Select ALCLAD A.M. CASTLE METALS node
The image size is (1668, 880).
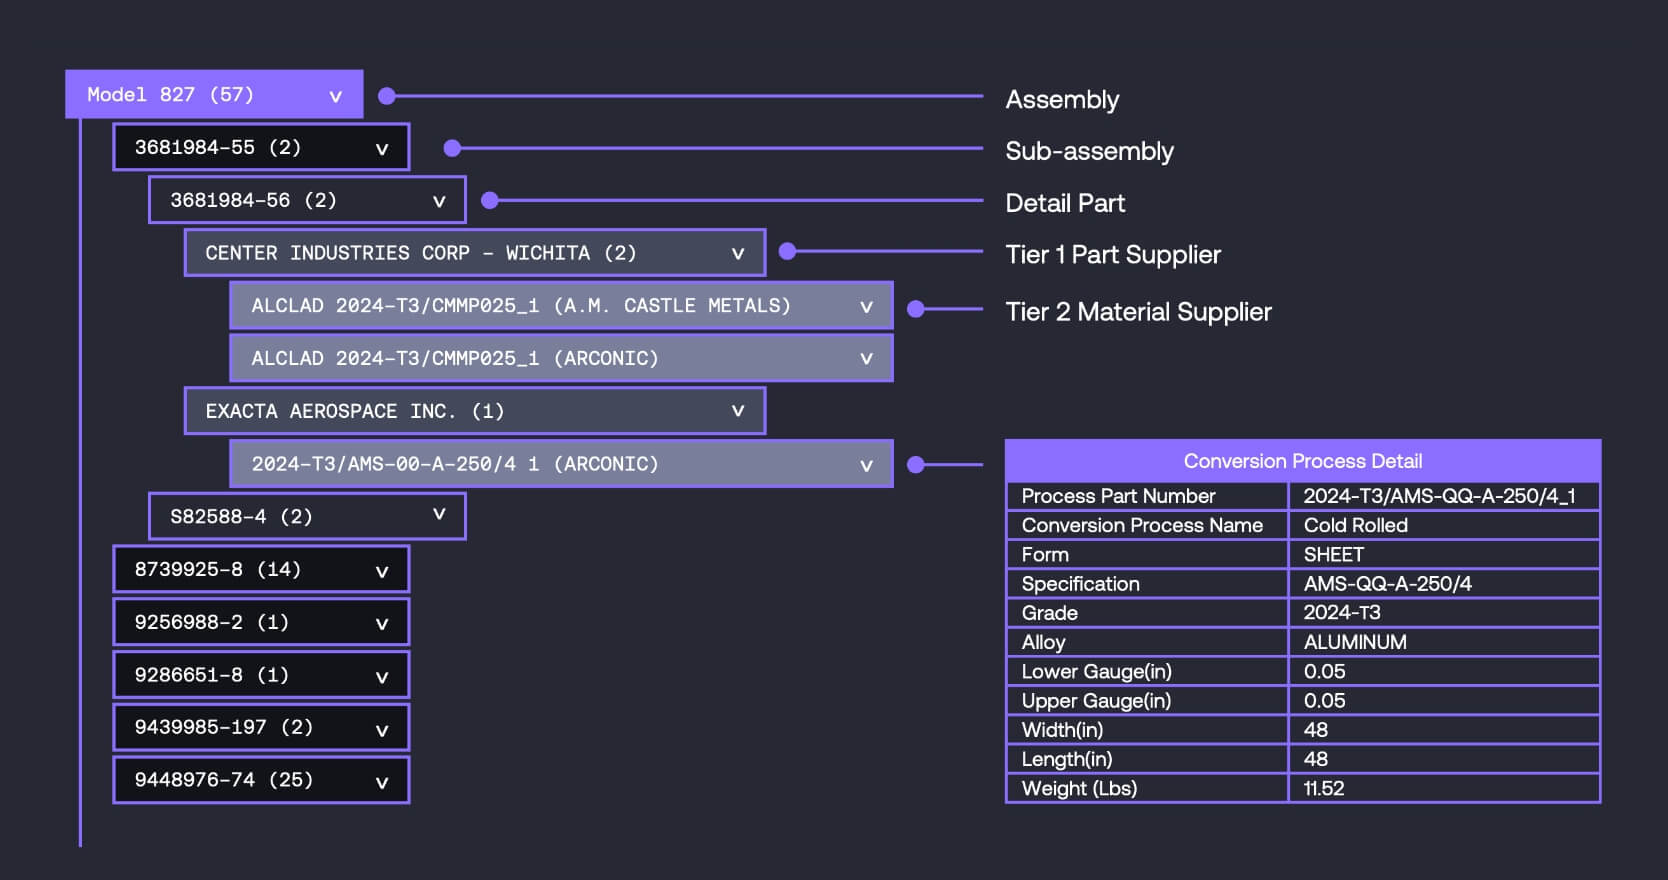pos(561,306)
